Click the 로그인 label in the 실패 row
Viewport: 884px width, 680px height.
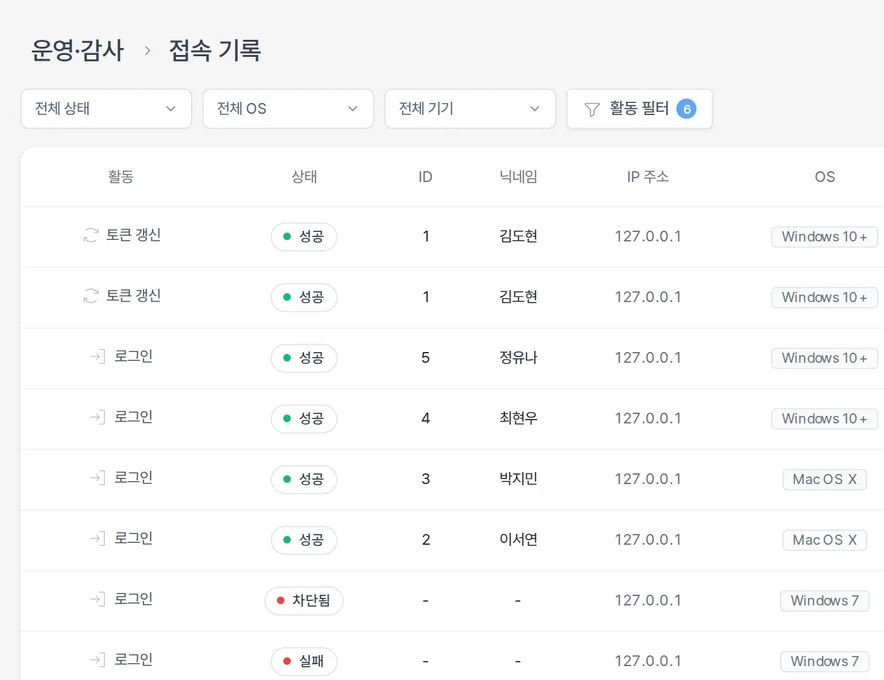pos(134,660)
